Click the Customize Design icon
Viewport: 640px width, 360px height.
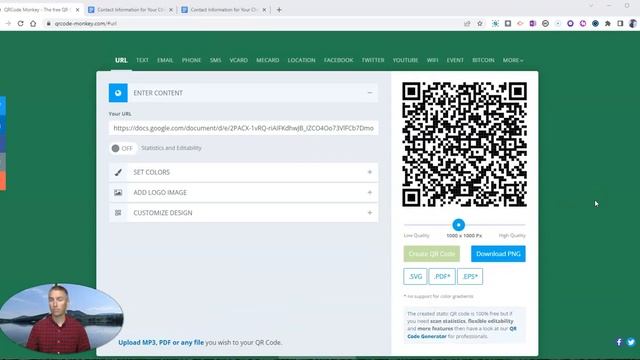(118, 213)
